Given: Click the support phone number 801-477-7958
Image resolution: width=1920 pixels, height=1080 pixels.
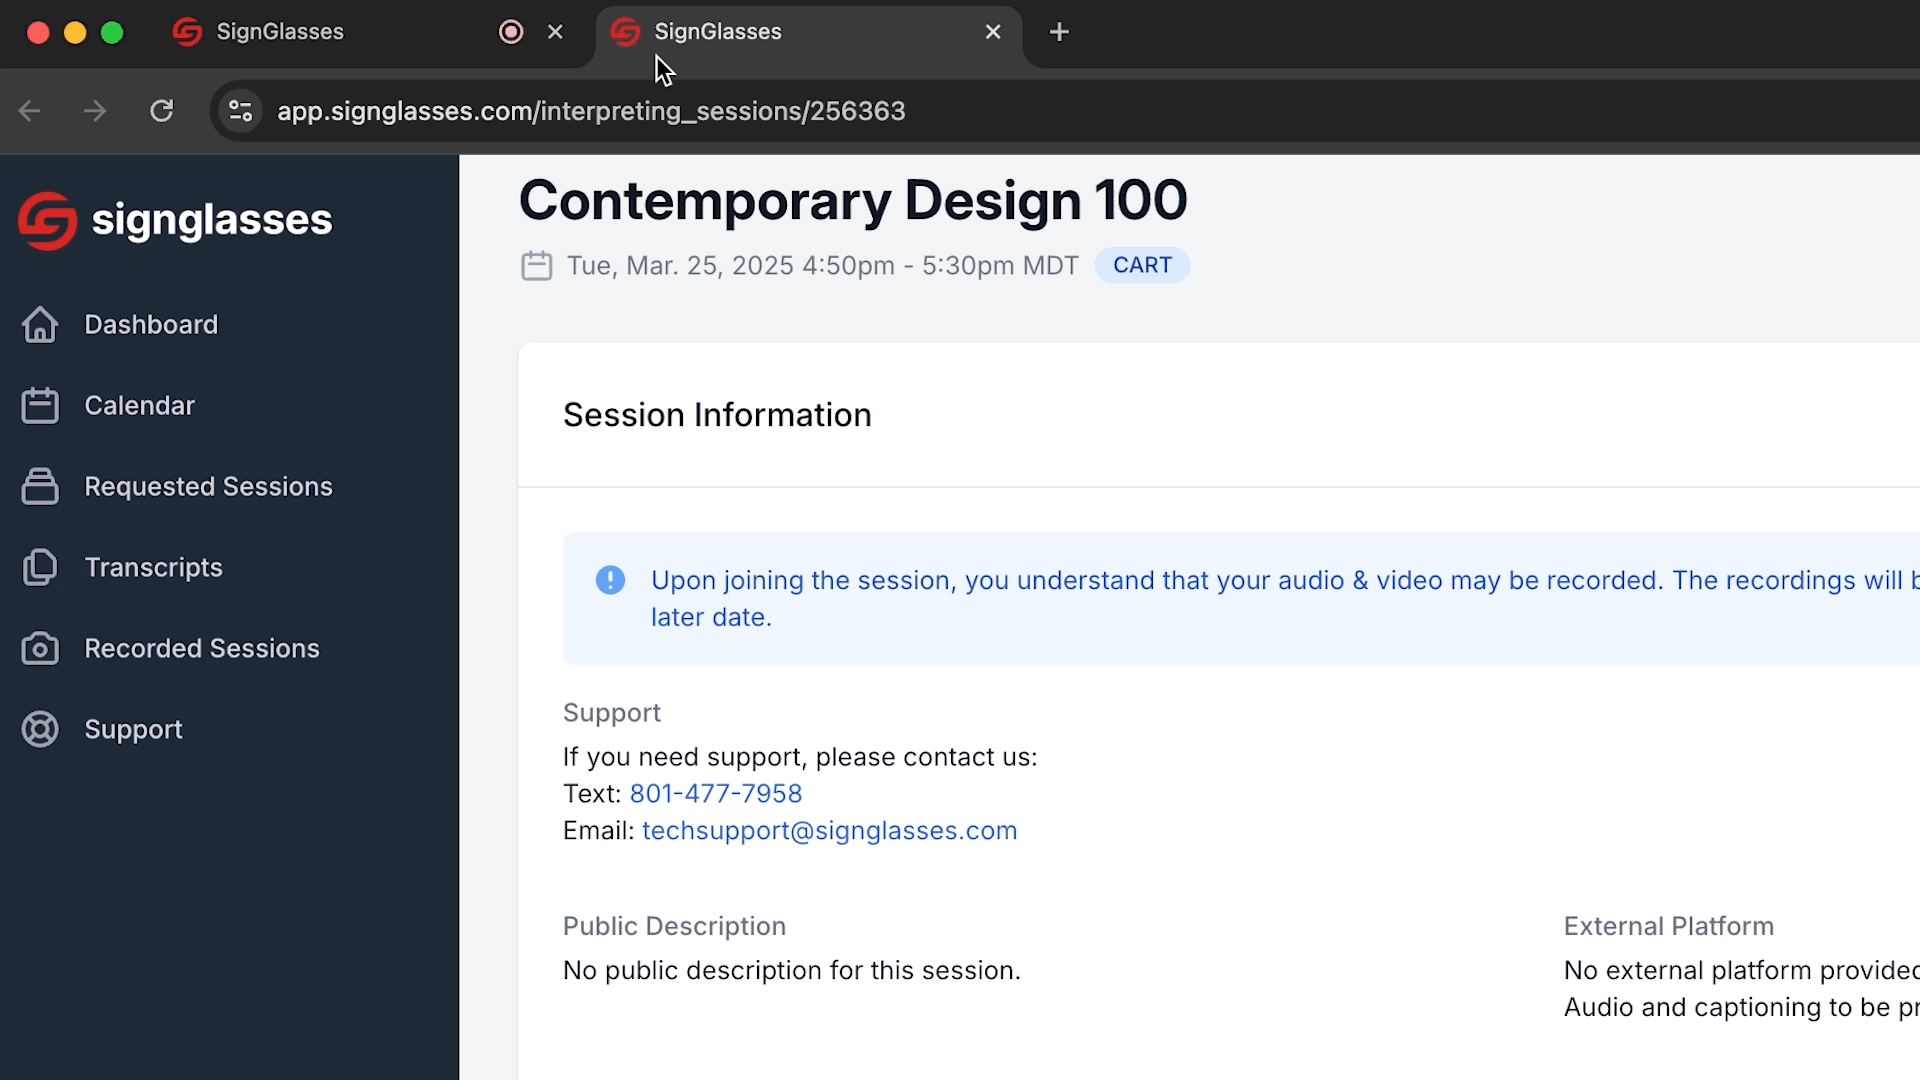Looking at the screenshot, I should 716,793.
